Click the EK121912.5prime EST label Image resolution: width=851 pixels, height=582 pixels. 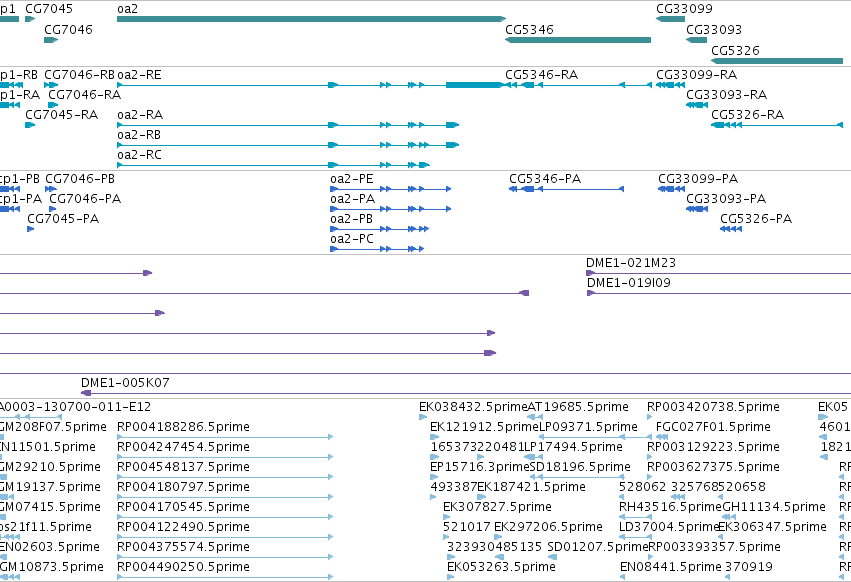coord(484,427)
